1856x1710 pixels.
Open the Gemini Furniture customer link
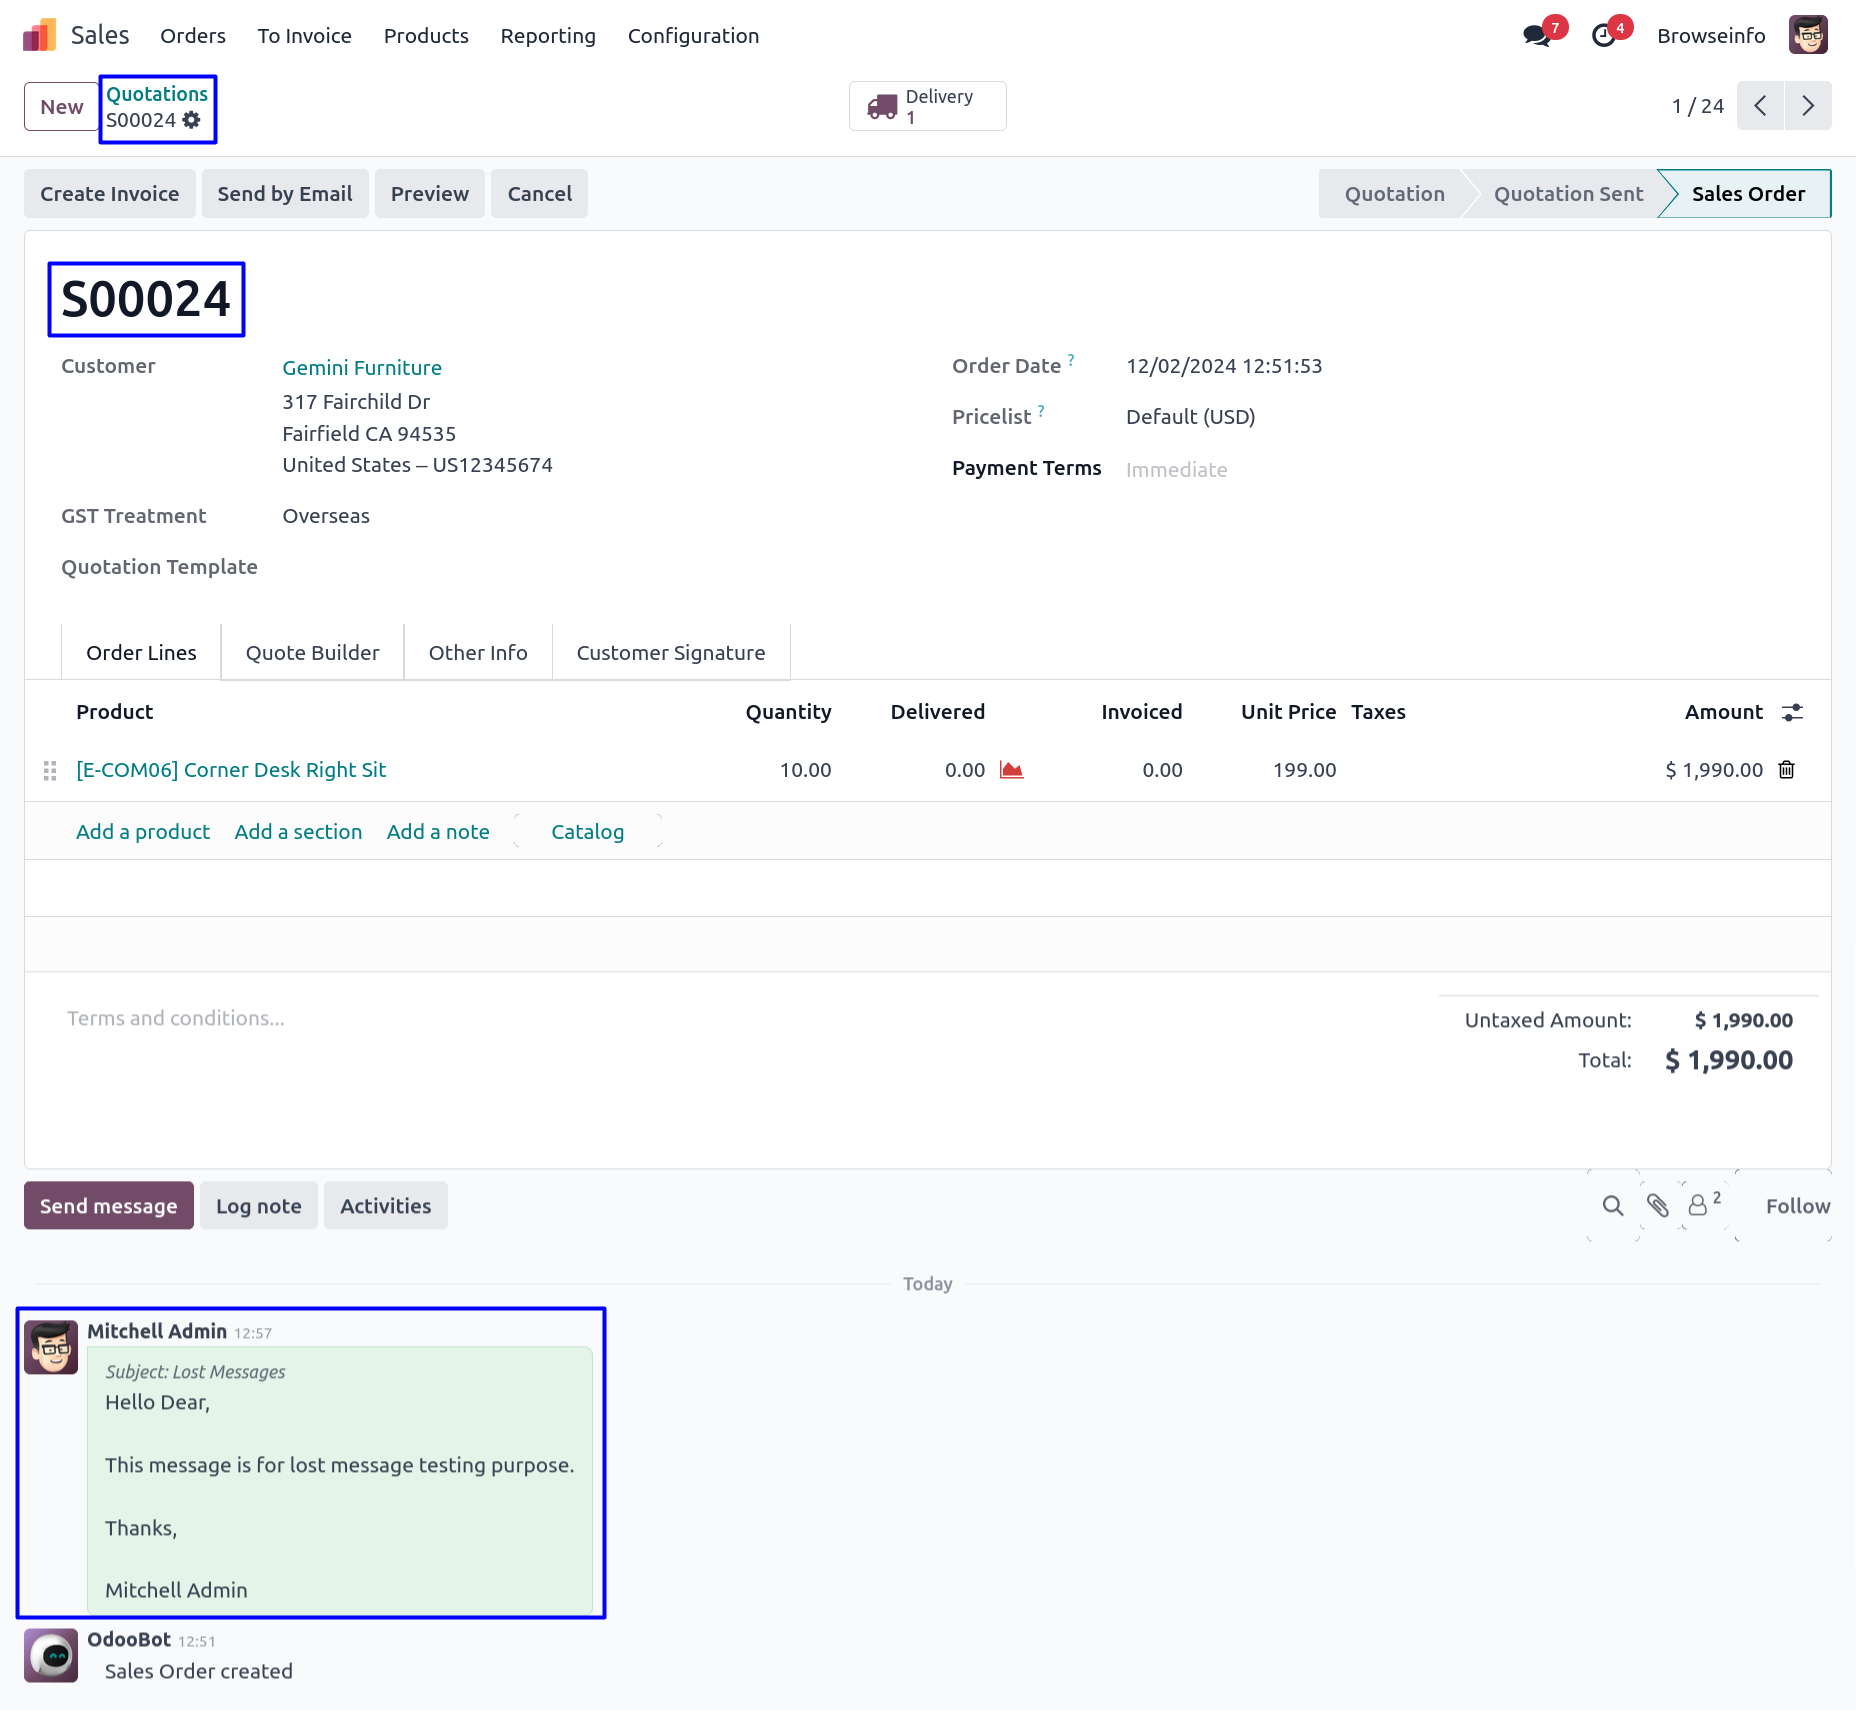click(362, 368)
